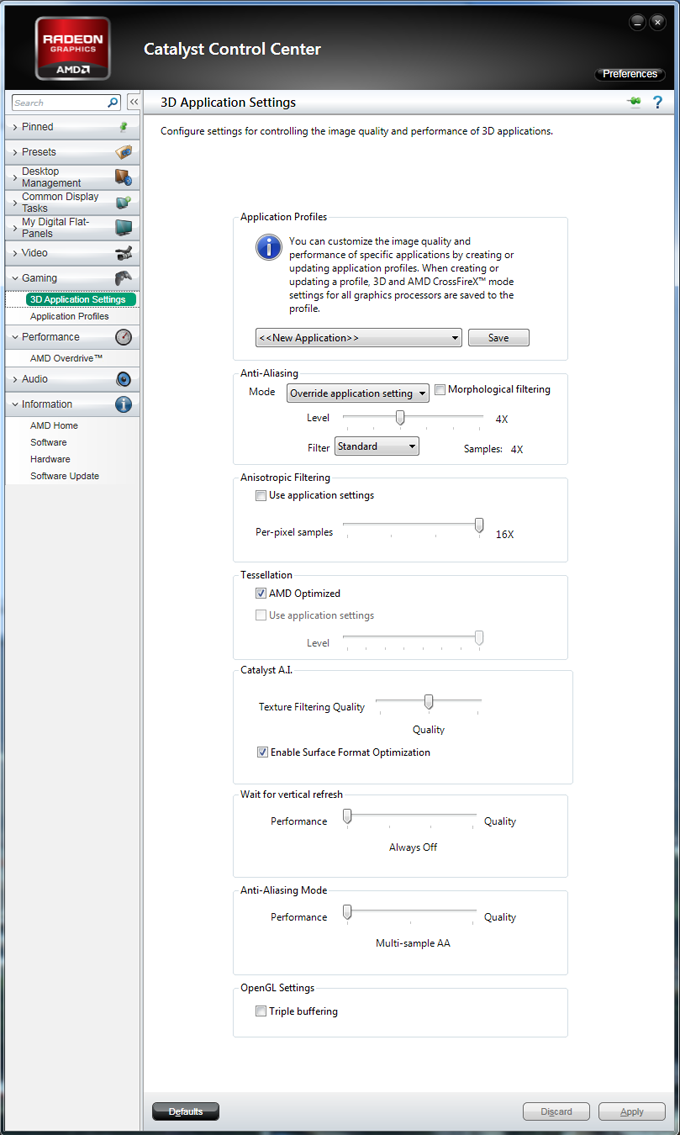680x1135 pixels.
Task: Open help with the question mark icon
Action: point(658,103)
